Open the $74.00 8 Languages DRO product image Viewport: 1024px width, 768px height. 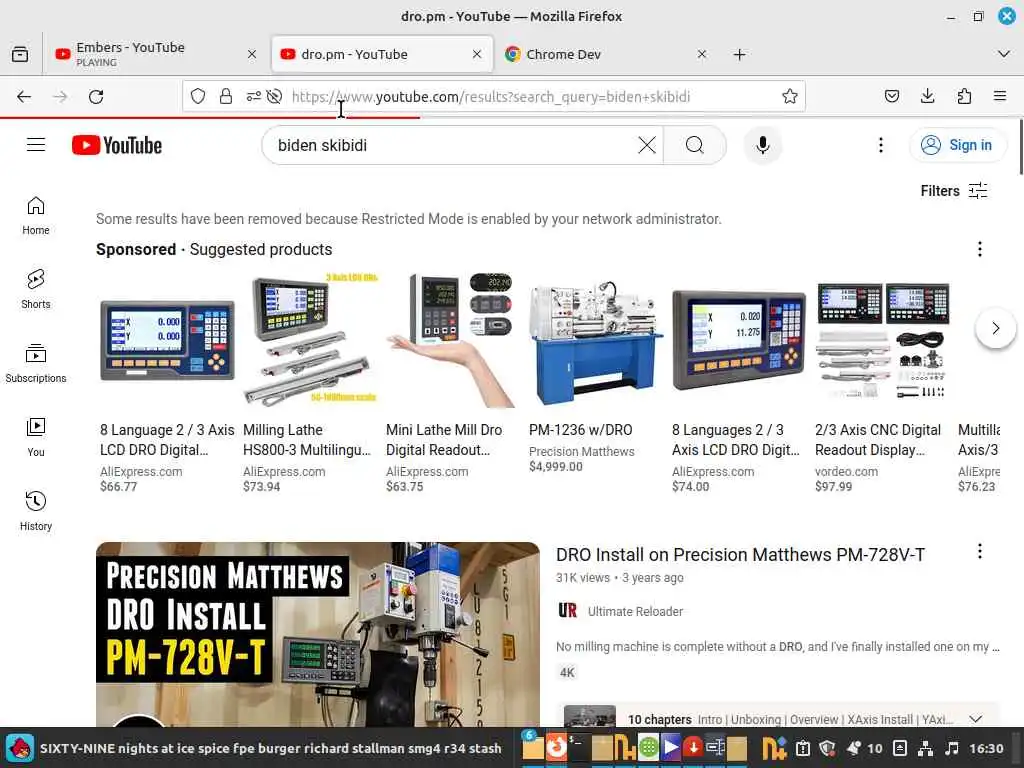coord(739,340)
